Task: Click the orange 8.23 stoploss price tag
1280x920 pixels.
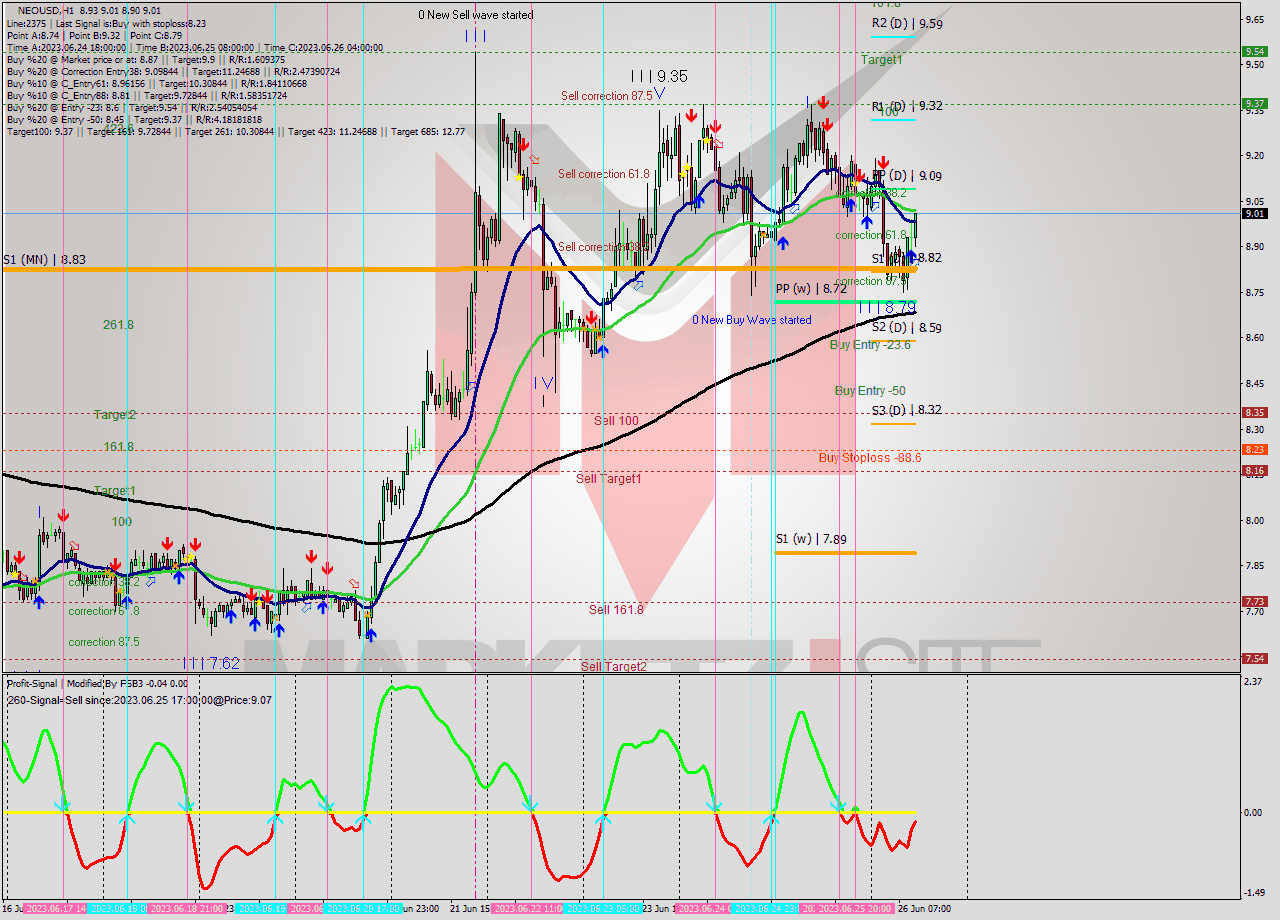Action: pyautogui.click(x=1254, y=449)
